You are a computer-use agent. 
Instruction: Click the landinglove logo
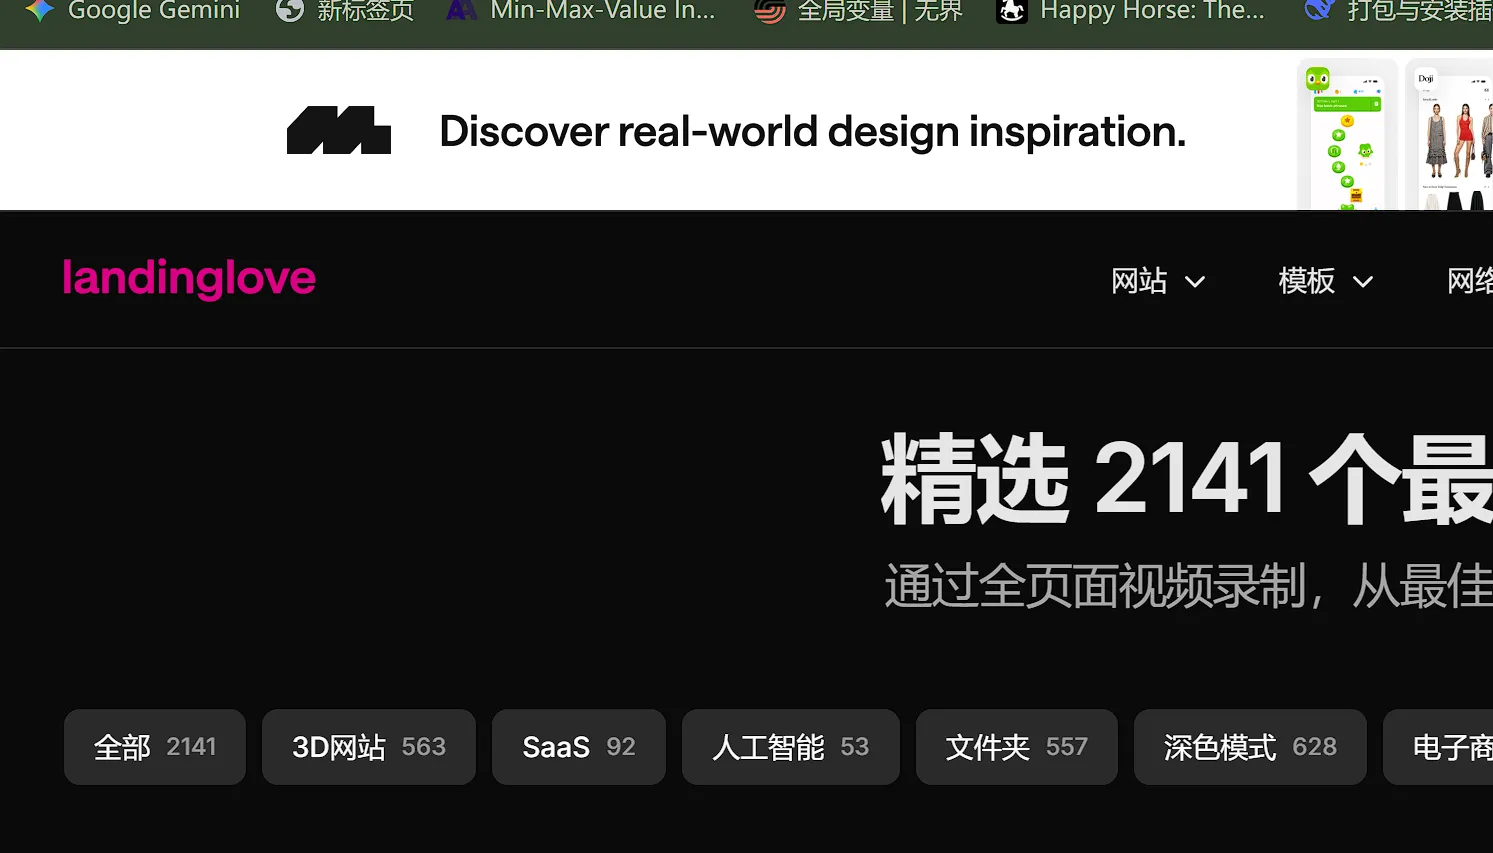point(189,279)
